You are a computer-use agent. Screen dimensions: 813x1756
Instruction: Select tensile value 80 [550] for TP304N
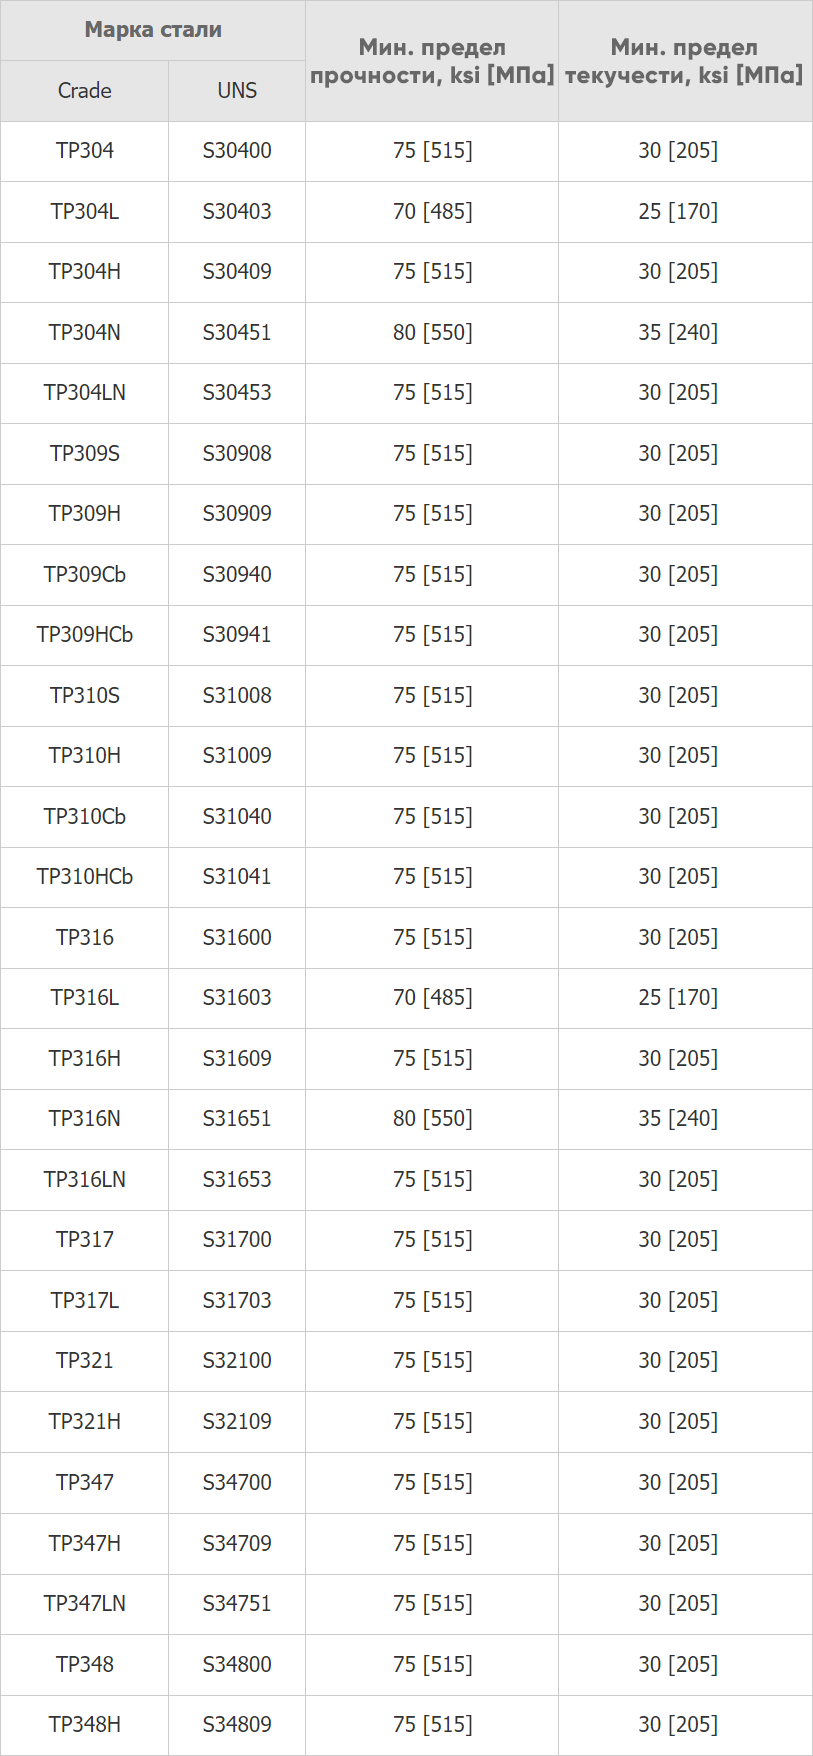tap(432, 333)
